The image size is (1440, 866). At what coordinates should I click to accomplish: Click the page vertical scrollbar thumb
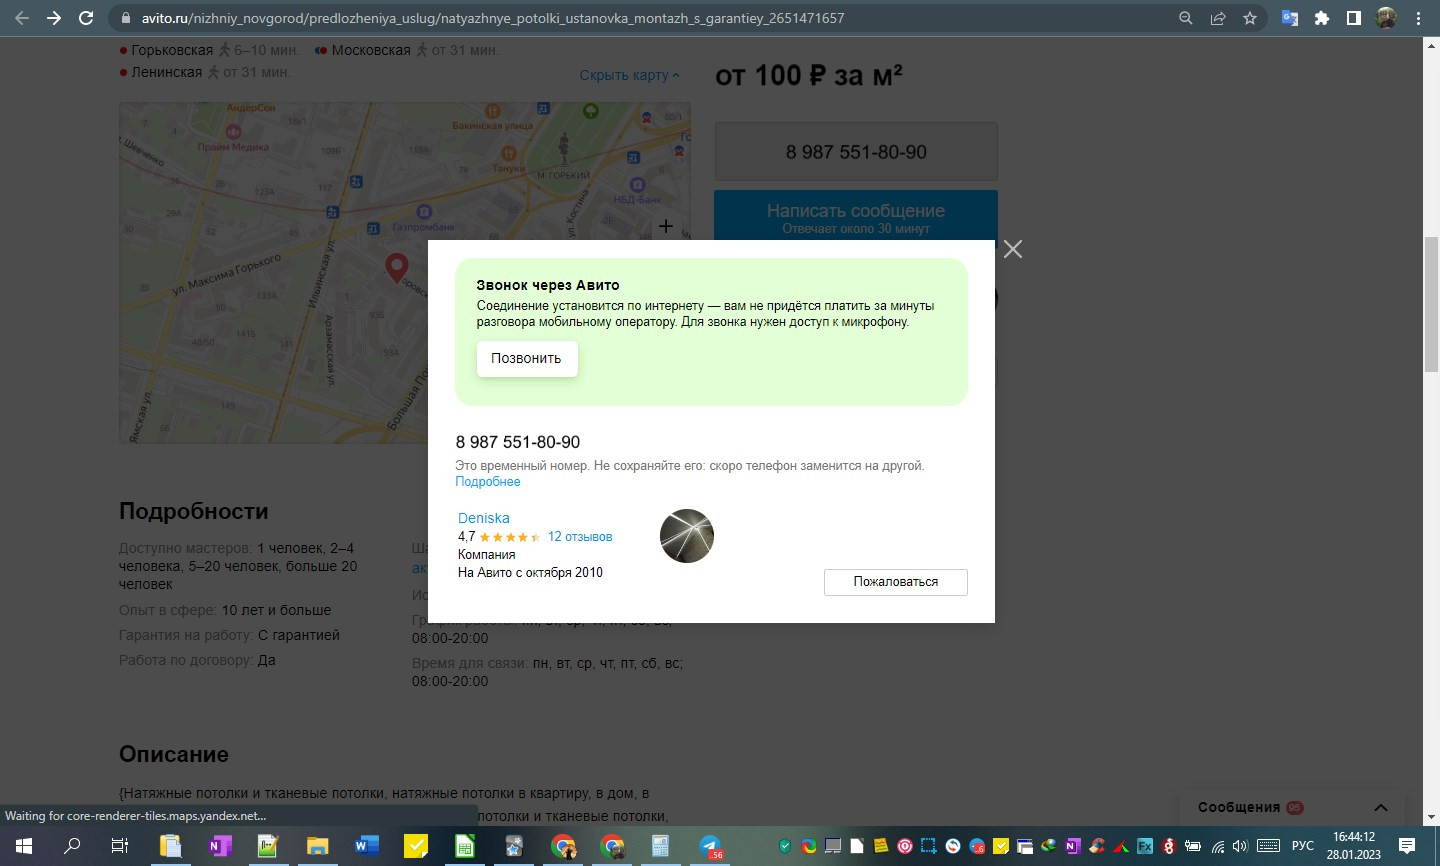pyautogui.click(x=1431, y=305)
